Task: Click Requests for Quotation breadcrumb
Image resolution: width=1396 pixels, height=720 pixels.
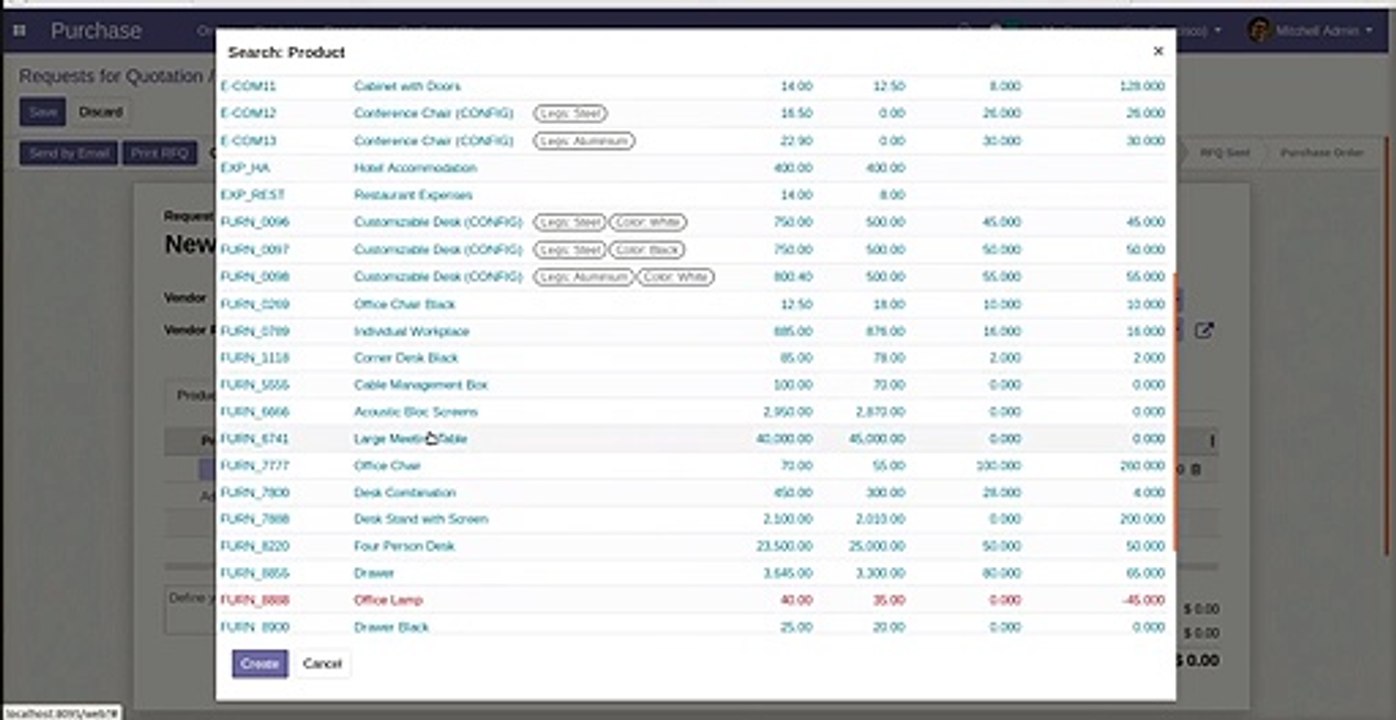Action: (x=113, y=77)
